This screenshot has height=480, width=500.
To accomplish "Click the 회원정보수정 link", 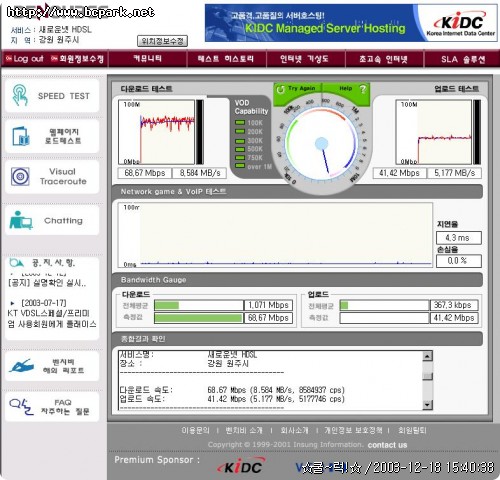I will point(82,59).
